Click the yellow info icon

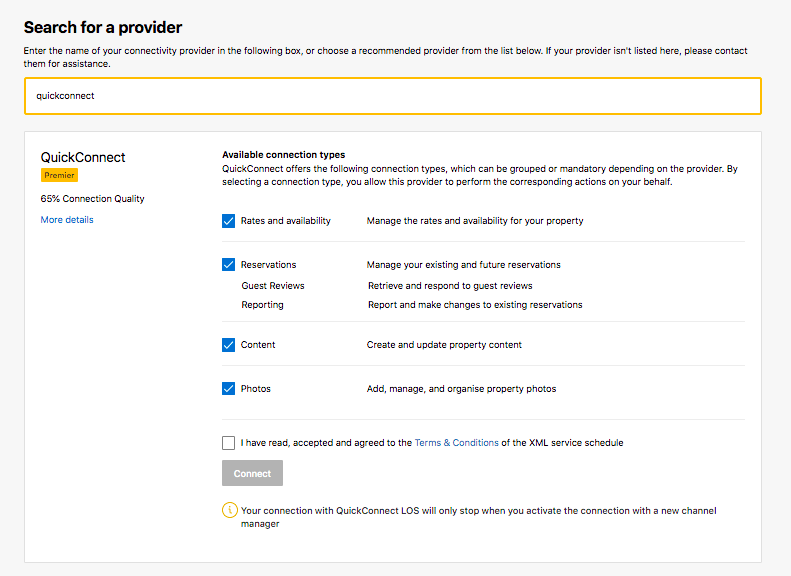point(230,510)
